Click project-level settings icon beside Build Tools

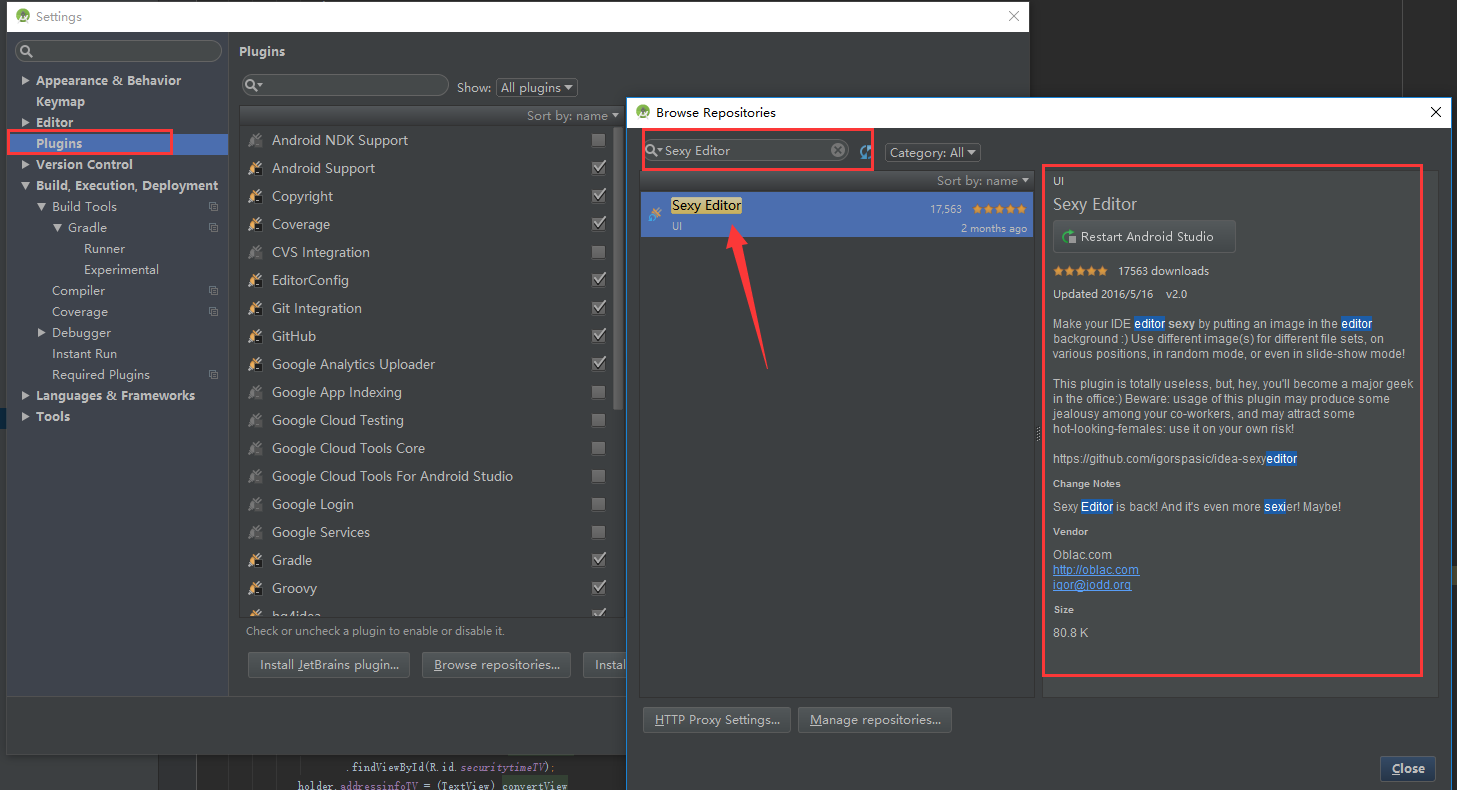(x=213, y=207)
